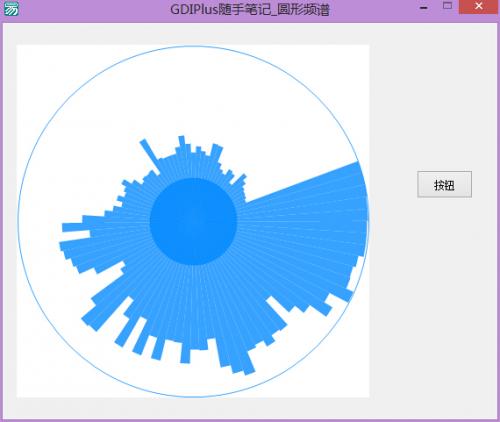Click the thin slanted spike bar at upper left
Viewport: 500px width, 422px height.
pyautogui.click(x=149, y=153)
